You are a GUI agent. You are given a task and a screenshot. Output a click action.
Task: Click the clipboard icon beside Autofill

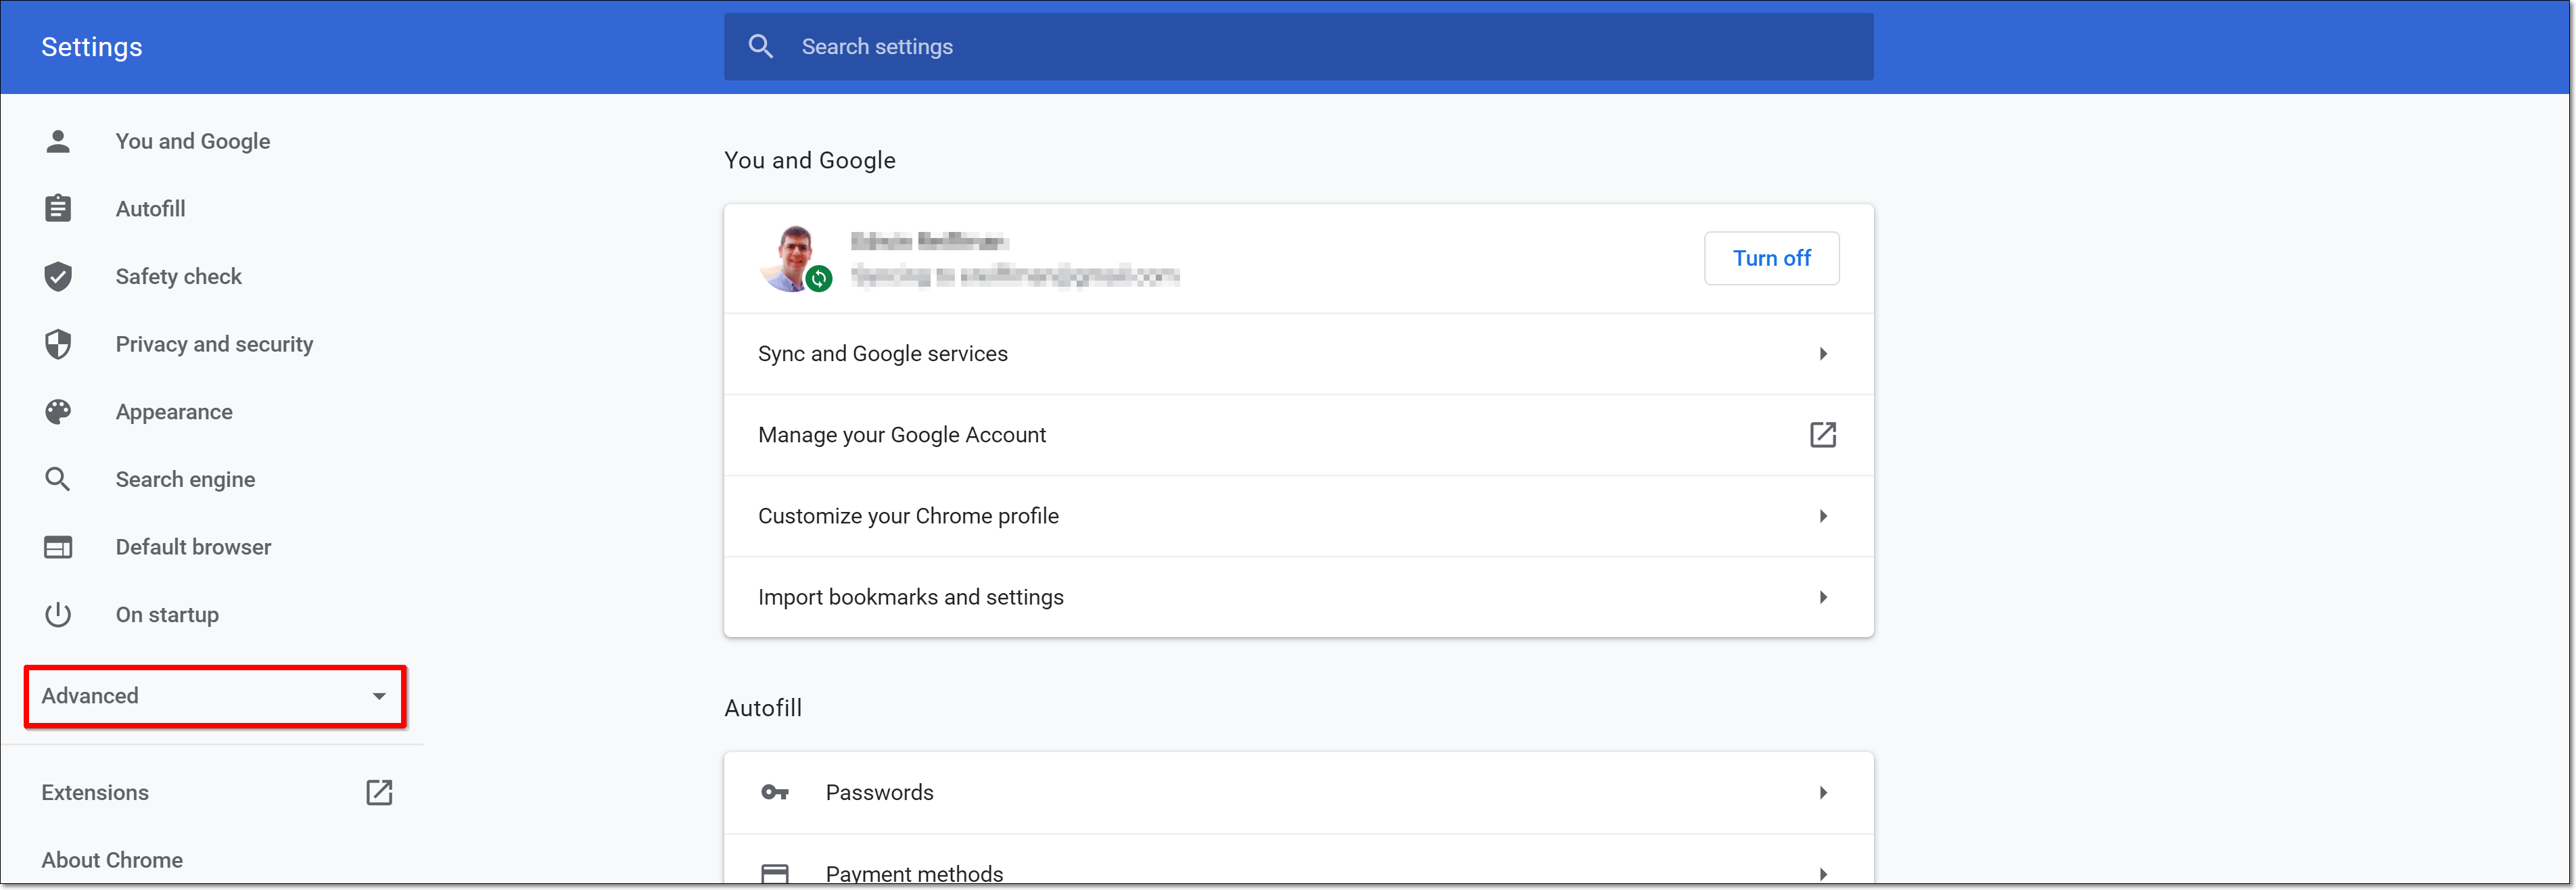pyautogui.click(x=58, y=208)
